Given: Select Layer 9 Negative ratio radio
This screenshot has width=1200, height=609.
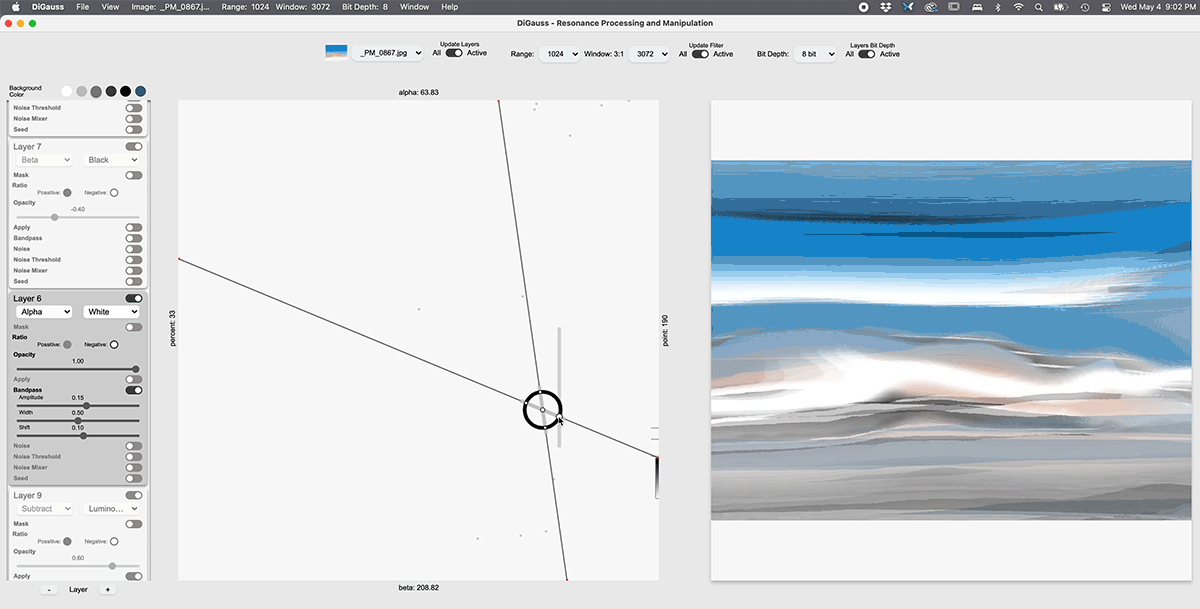Looking at the screenshot, I should (114, 542).
